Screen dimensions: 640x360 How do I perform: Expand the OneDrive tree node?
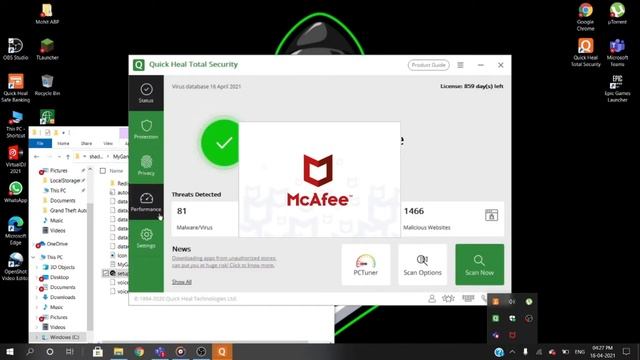(x=33, y=244)
